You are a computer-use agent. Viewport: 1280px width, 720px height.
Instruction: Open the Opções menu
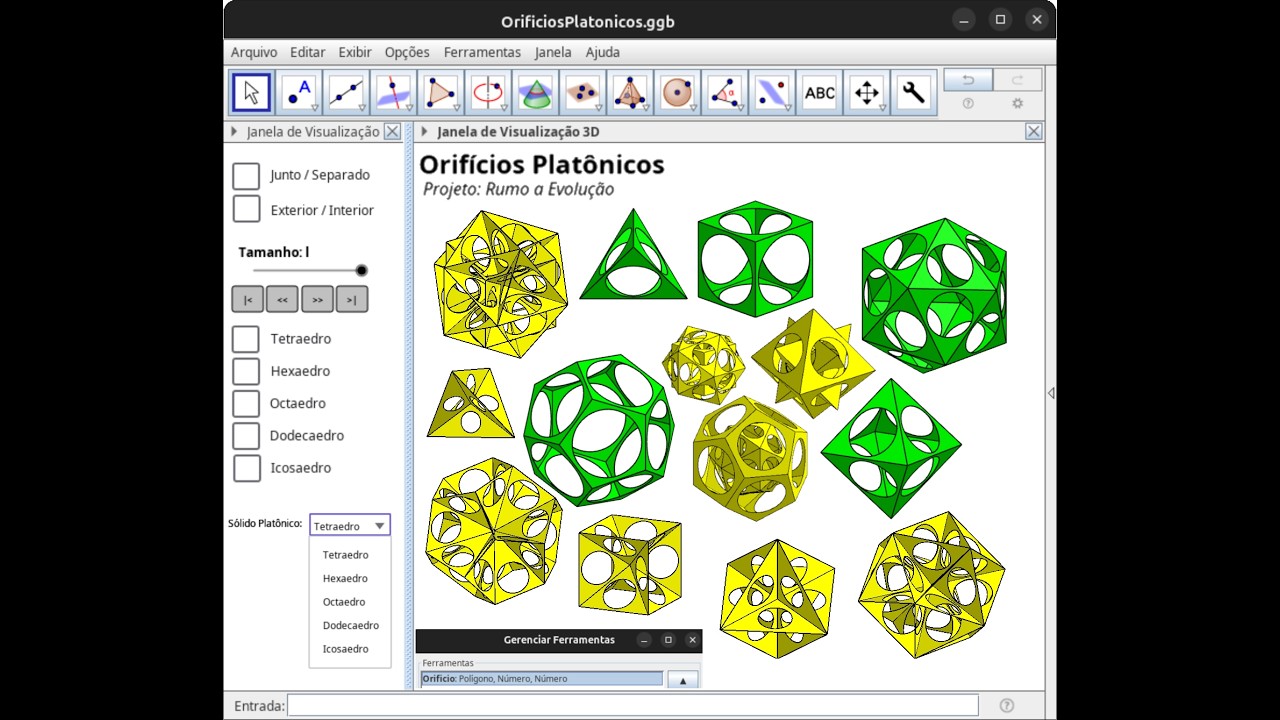(x=407, y=52)
